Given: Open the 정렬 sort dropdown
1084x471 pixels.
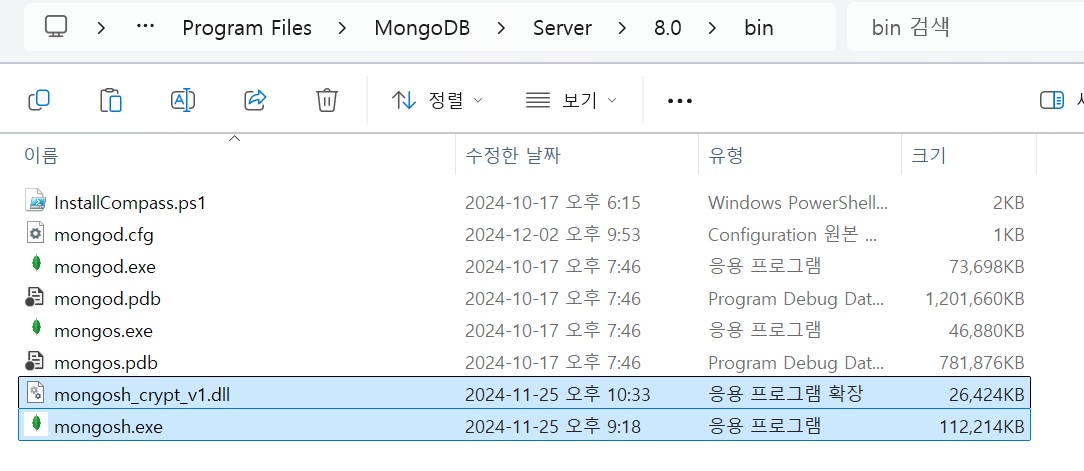Looking at the screenshot, I should pyautogui.click(x=437, y=101).
